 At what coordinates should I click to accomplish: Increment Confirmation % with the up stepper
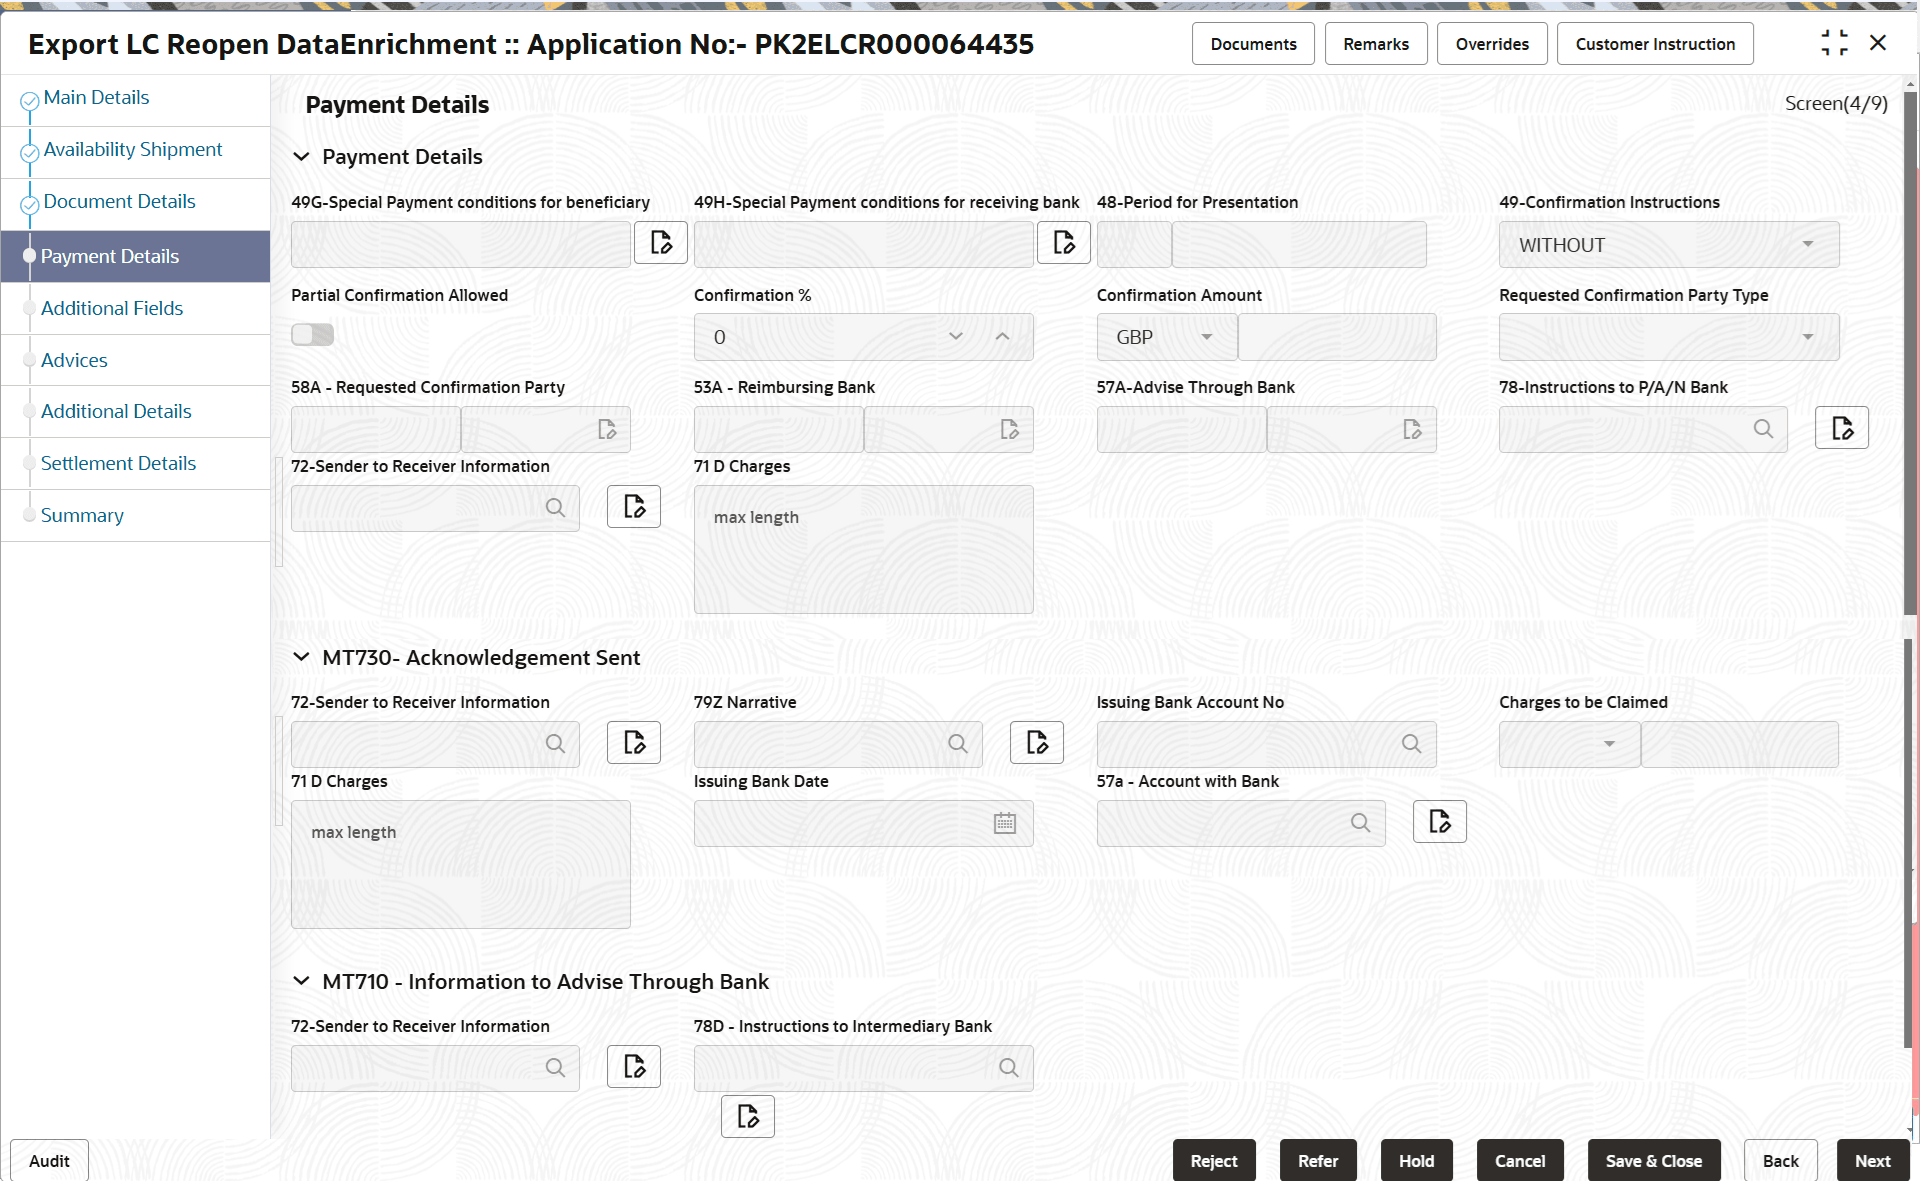pyautogui.click(x=1003, y=337)
